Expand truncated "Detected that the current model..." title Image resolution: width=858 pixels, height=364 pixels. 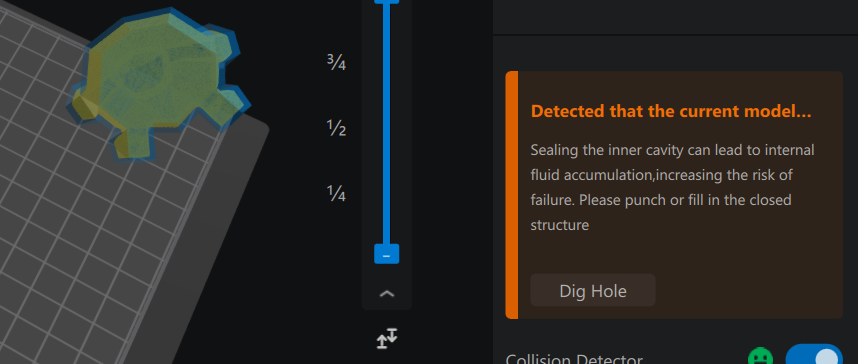click(x=671, y=111)
